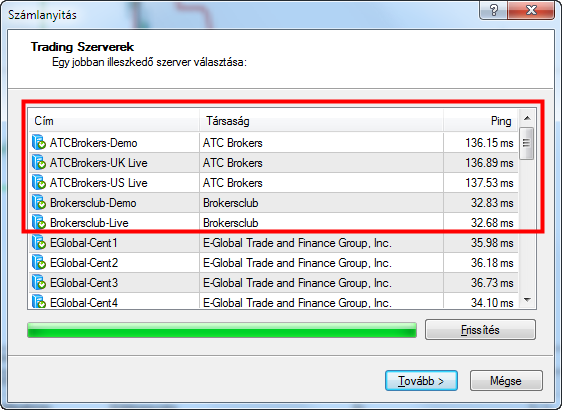Click the scrollbar down arrow
The image size is (562, 410).
click(527, 300)
